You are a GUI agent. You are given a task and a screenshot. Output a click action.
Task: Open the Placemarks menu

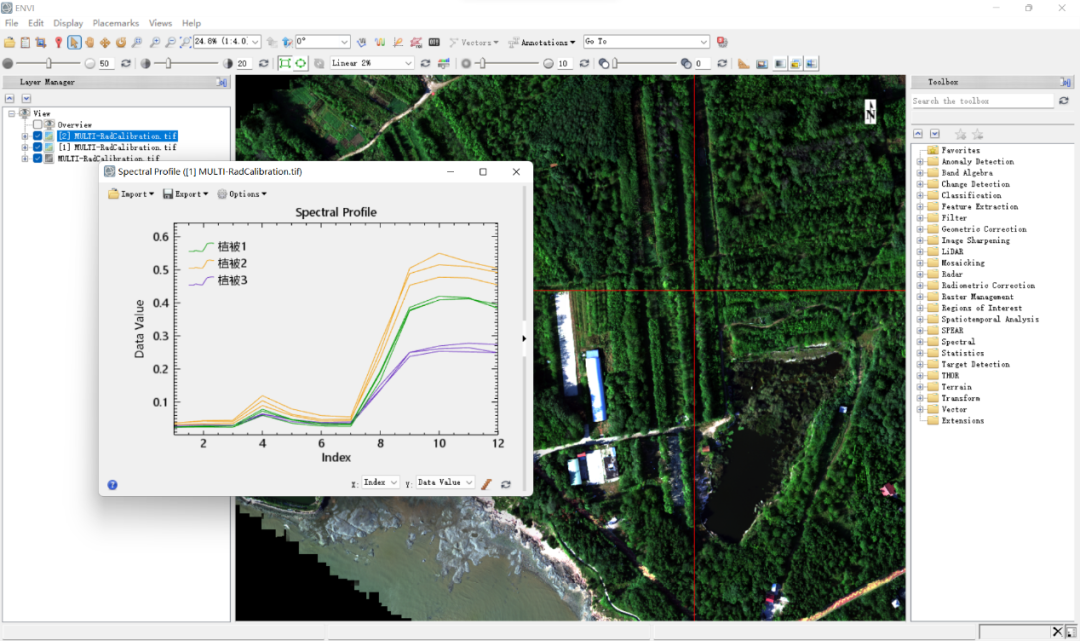(x=116, y=23)
